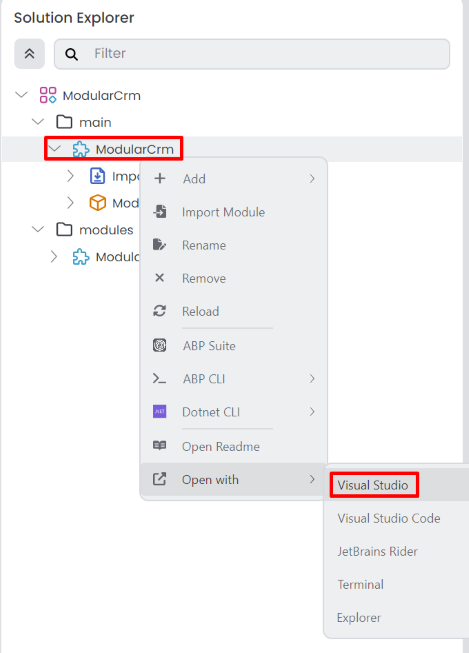Choose Open Readme from the context menu
Screen dimensions: 469x653
pos(234,446)
